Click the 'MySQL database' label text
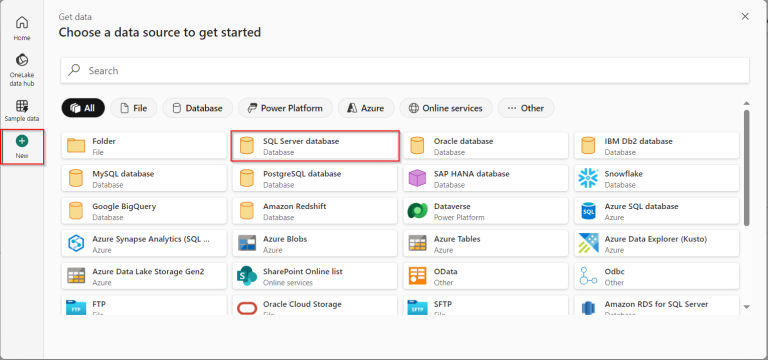The width and height of the screenshot is (768, 360). click(x=123, y=174)
